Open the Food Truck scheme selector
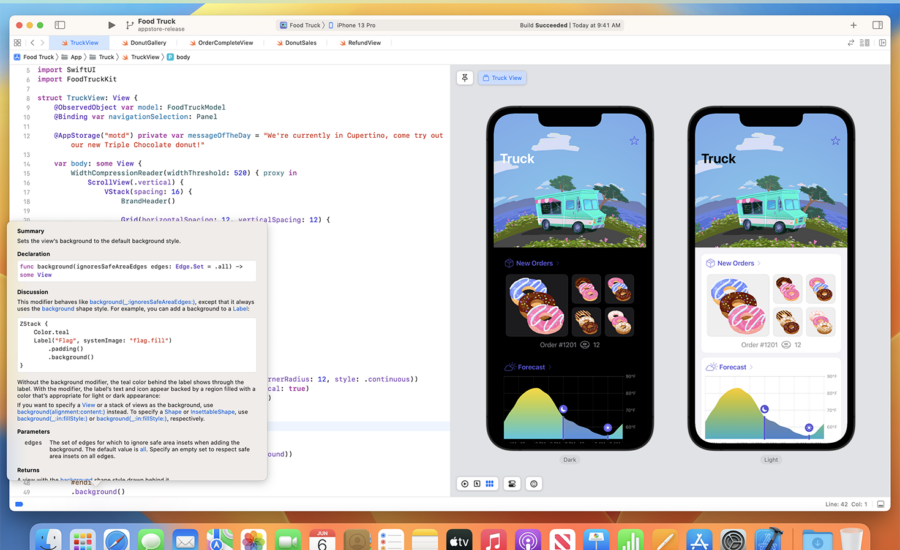Viewport: 900px width, 550px height. 300,25
